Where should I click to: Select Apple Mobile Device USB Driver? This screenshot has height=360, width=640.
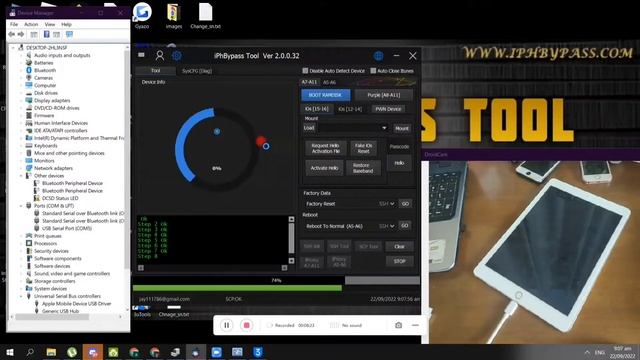point(76,304)
